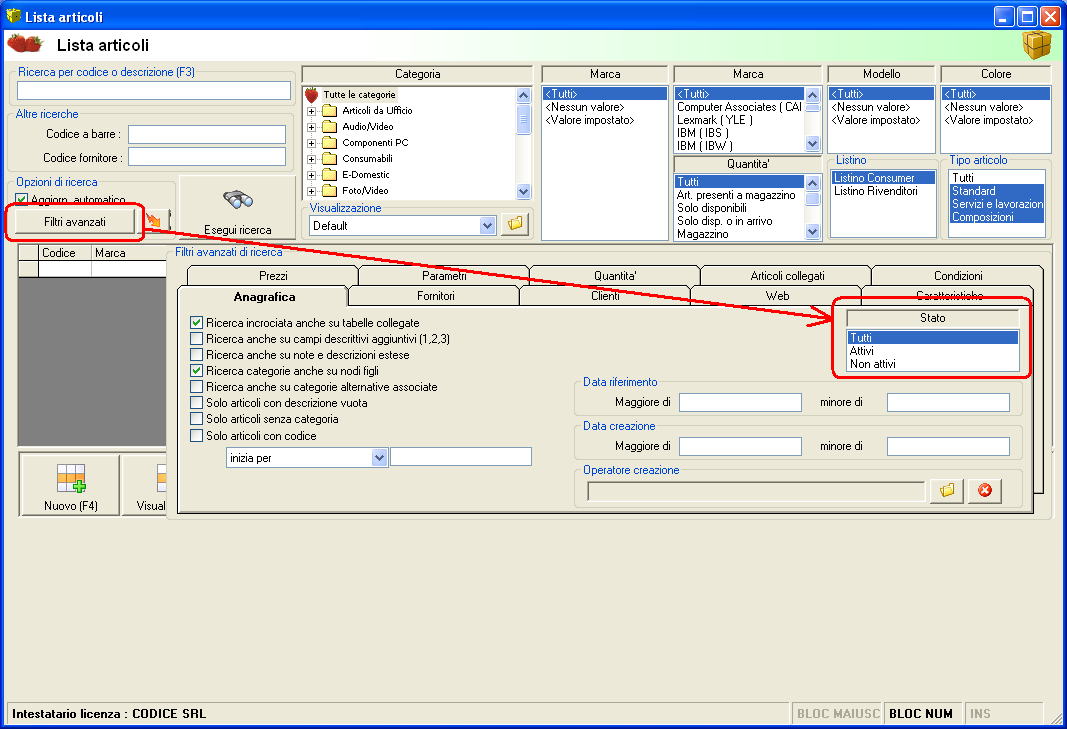1067x729 pixels.
Task: Click the Modello header button
Action: [x=881, y=74]
